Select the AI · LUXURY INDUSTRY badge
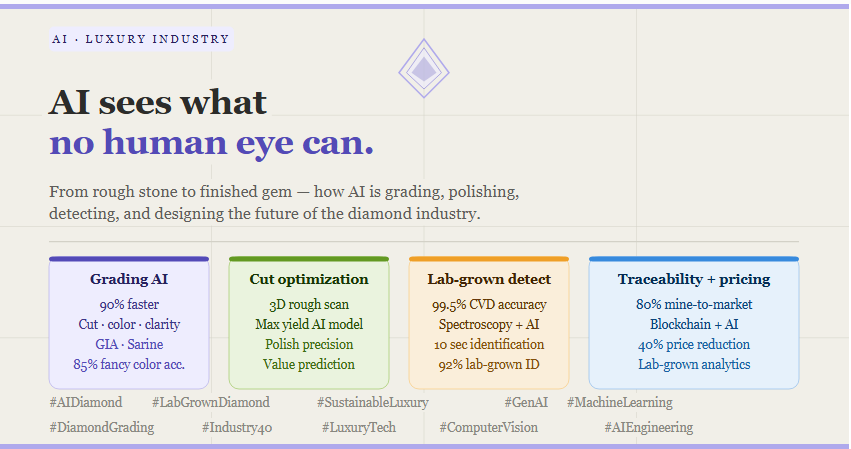 [x=141, y=39]
